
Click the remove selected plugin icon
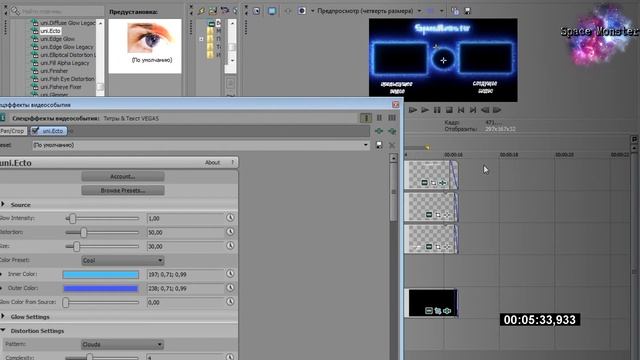coord(392,131)
